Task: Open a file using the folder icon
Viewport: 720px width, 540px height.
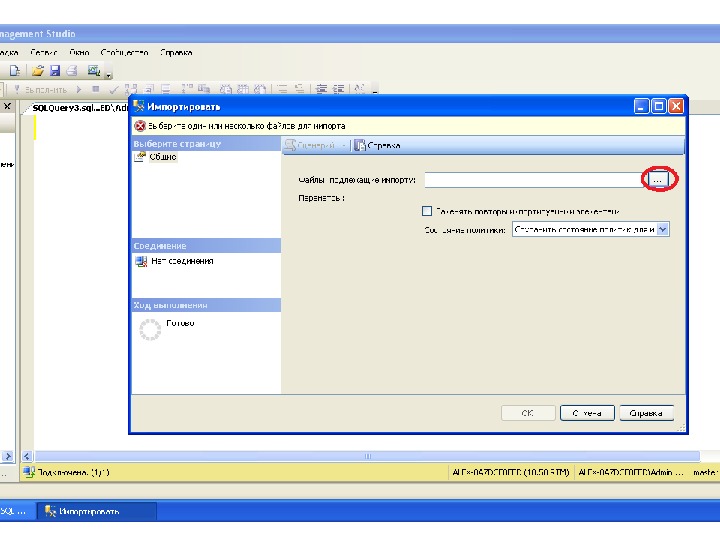Action: pos(38,71)
